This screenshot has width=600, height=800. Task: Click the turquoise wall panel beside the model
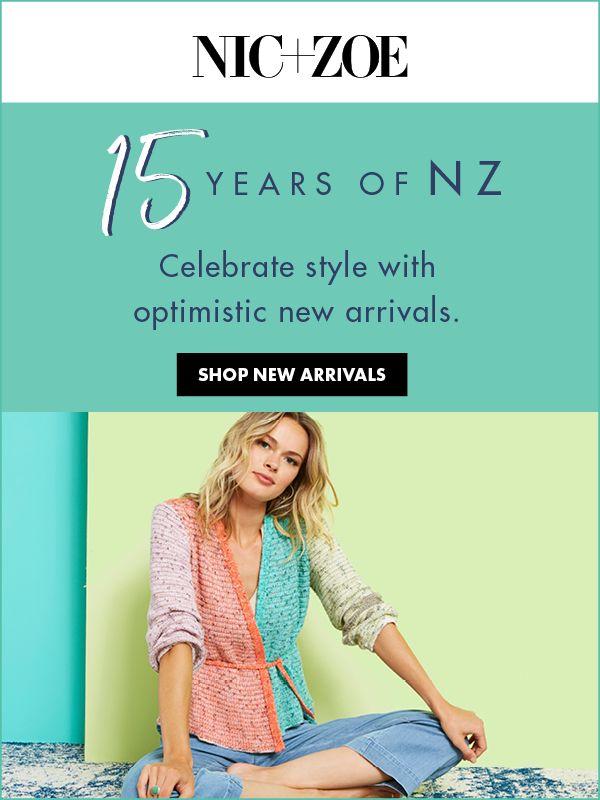(x=43, y=577)
